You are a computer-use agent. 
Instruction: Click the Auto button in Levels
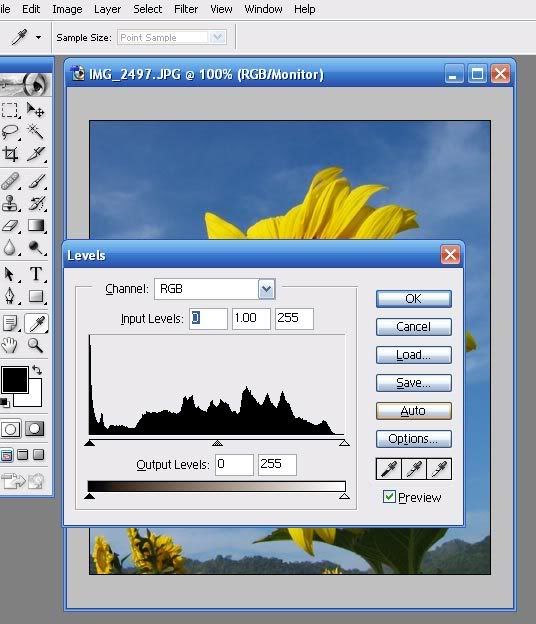tap(413, 411)
